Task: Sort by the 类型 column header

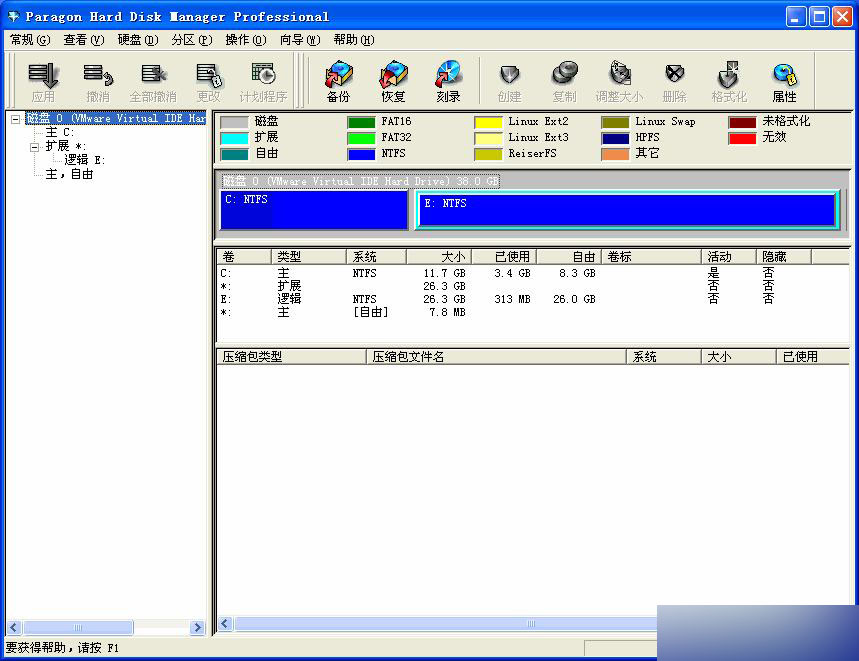Action: tap(309, 257)
